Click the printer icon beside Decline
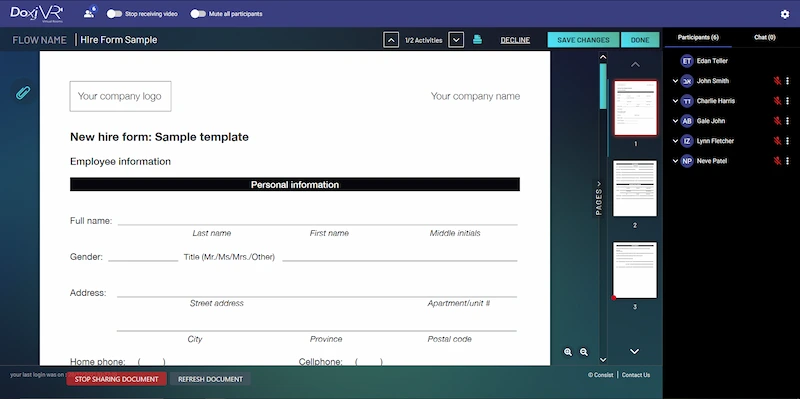800x399 pixels. [x=477, y=39]
